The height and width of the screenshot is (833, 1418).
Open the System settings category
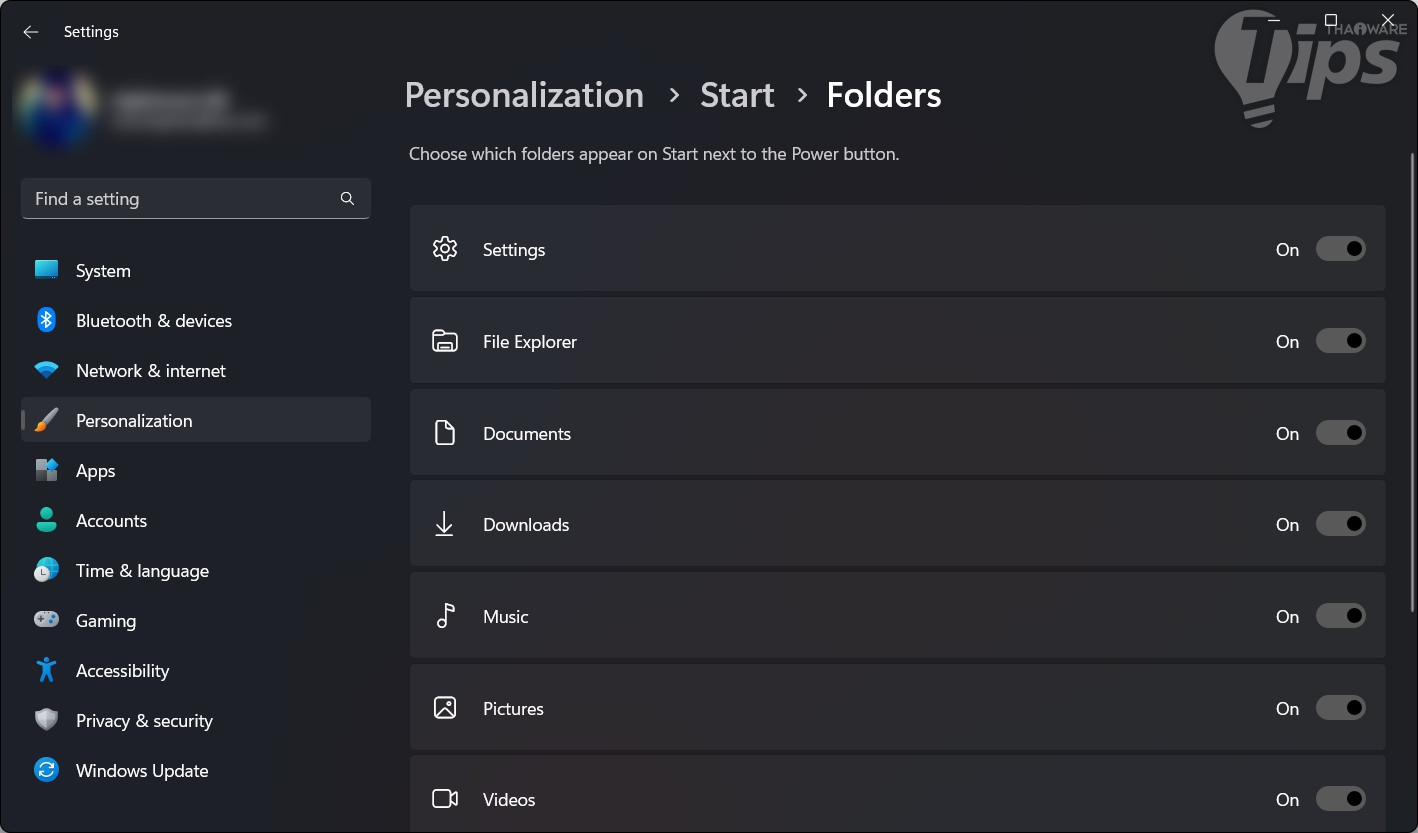[x=103, y=271]
